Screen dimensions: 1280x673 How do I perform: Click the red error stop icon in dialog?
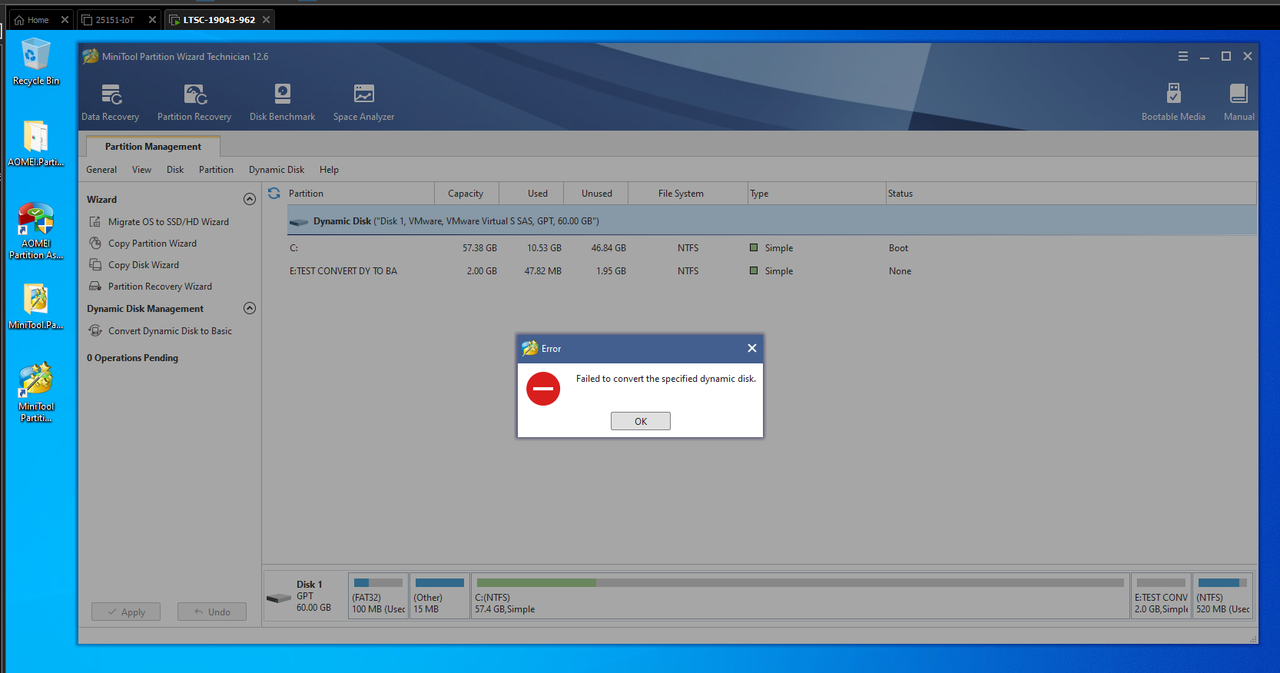pyautogui.click(x=543, y=388)
